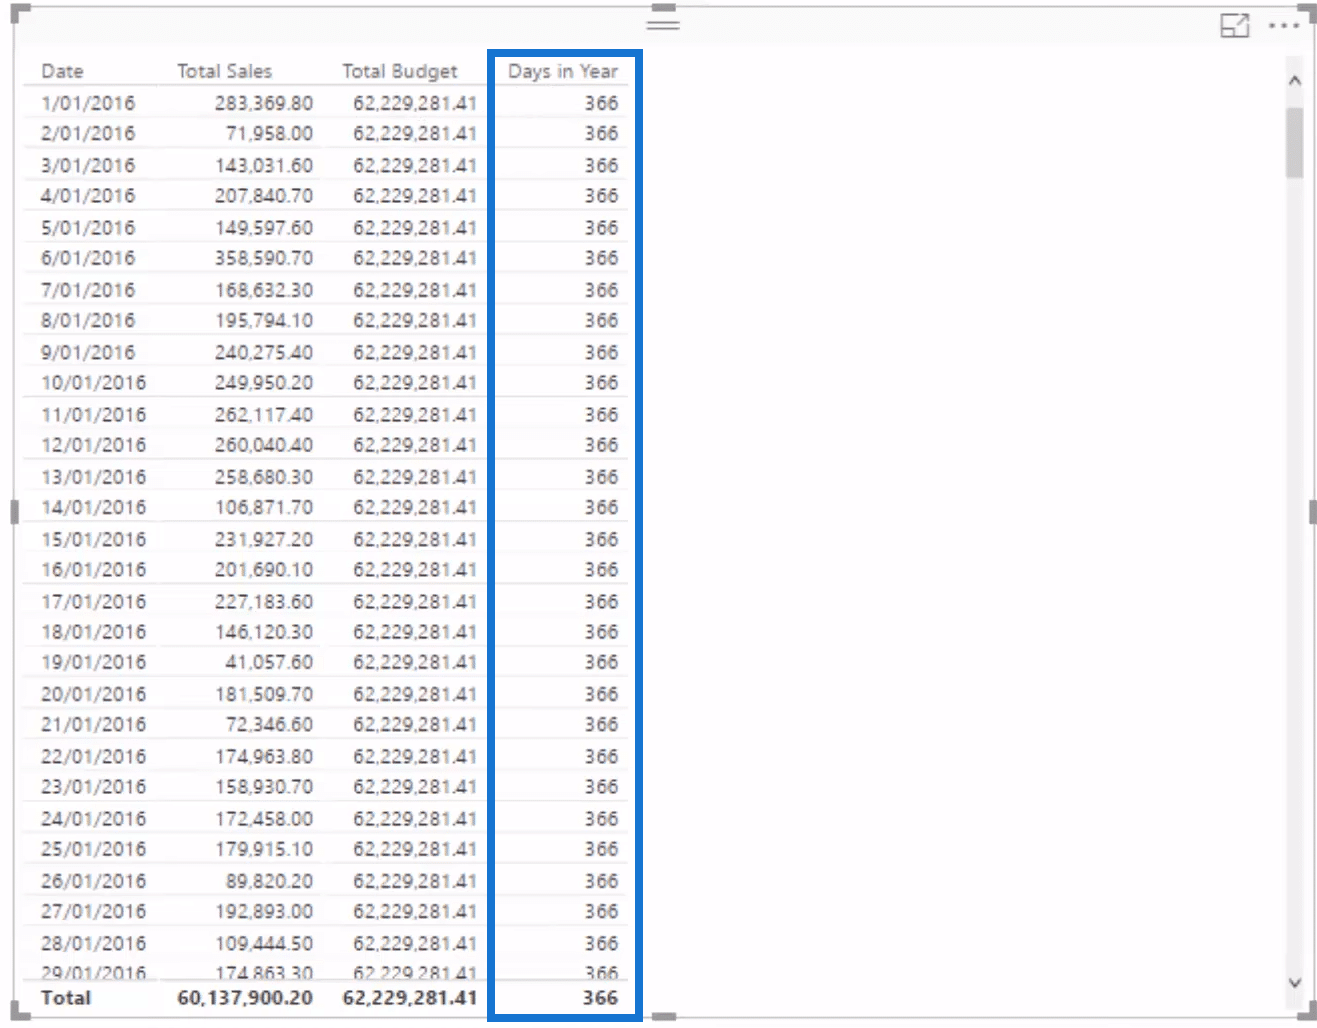Image resolution: width=1317 pixels, height=1028 pixels.
Task: Select date cell 19/01/2016
Action: pyautogui.click(x=93, y=662)
